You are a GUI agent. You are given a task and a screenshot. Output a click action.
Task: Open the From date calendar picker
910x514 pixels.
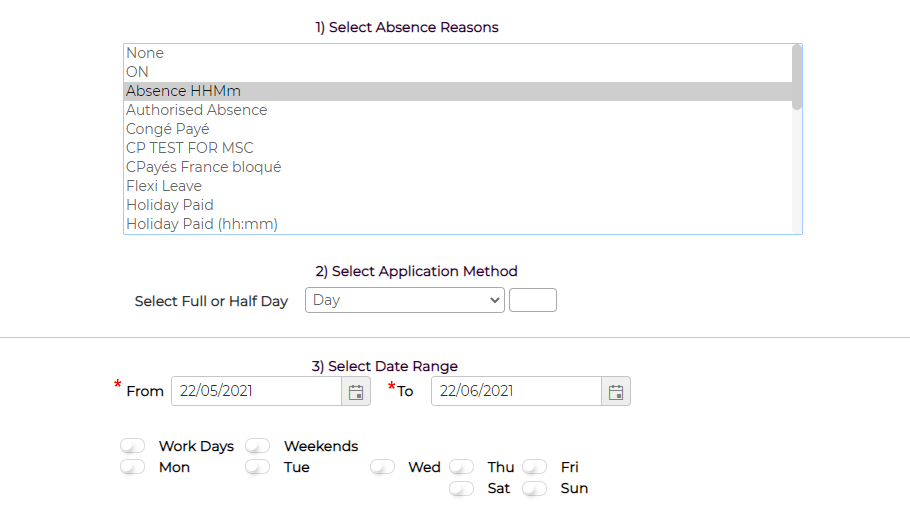(x=356, y=392)
